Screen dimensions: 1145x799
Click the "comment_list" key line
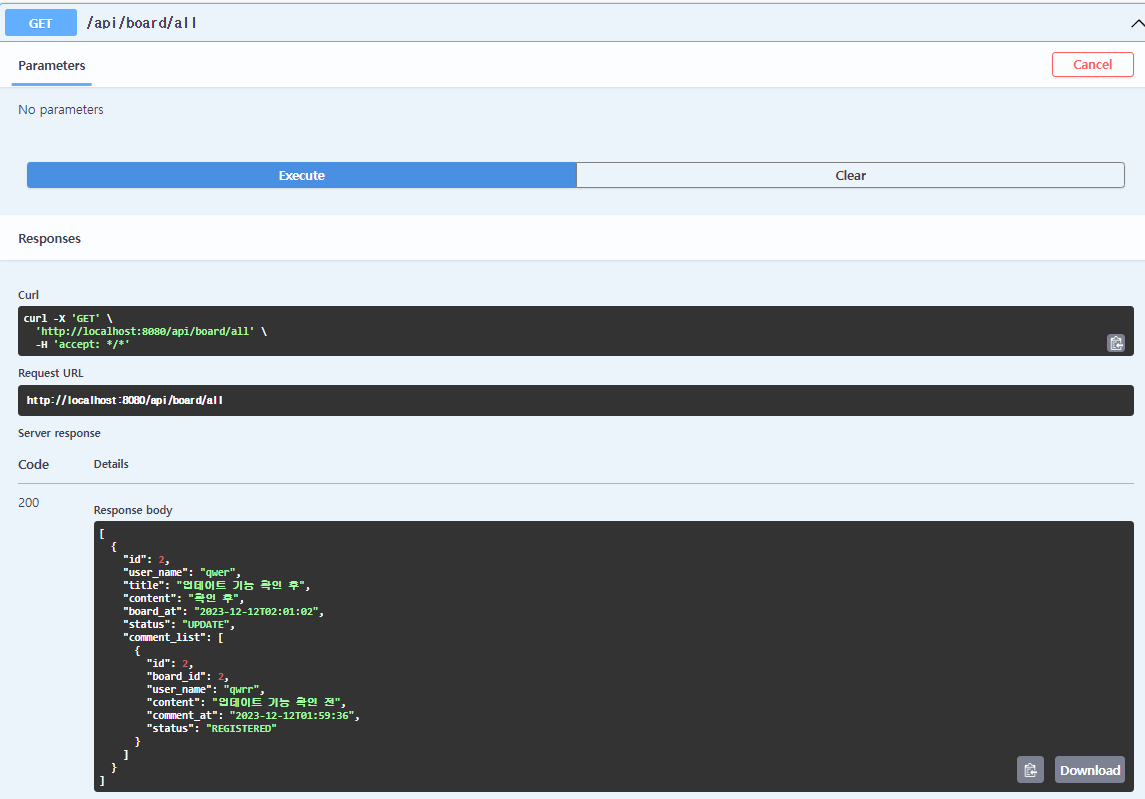click(x=173, y=638)
